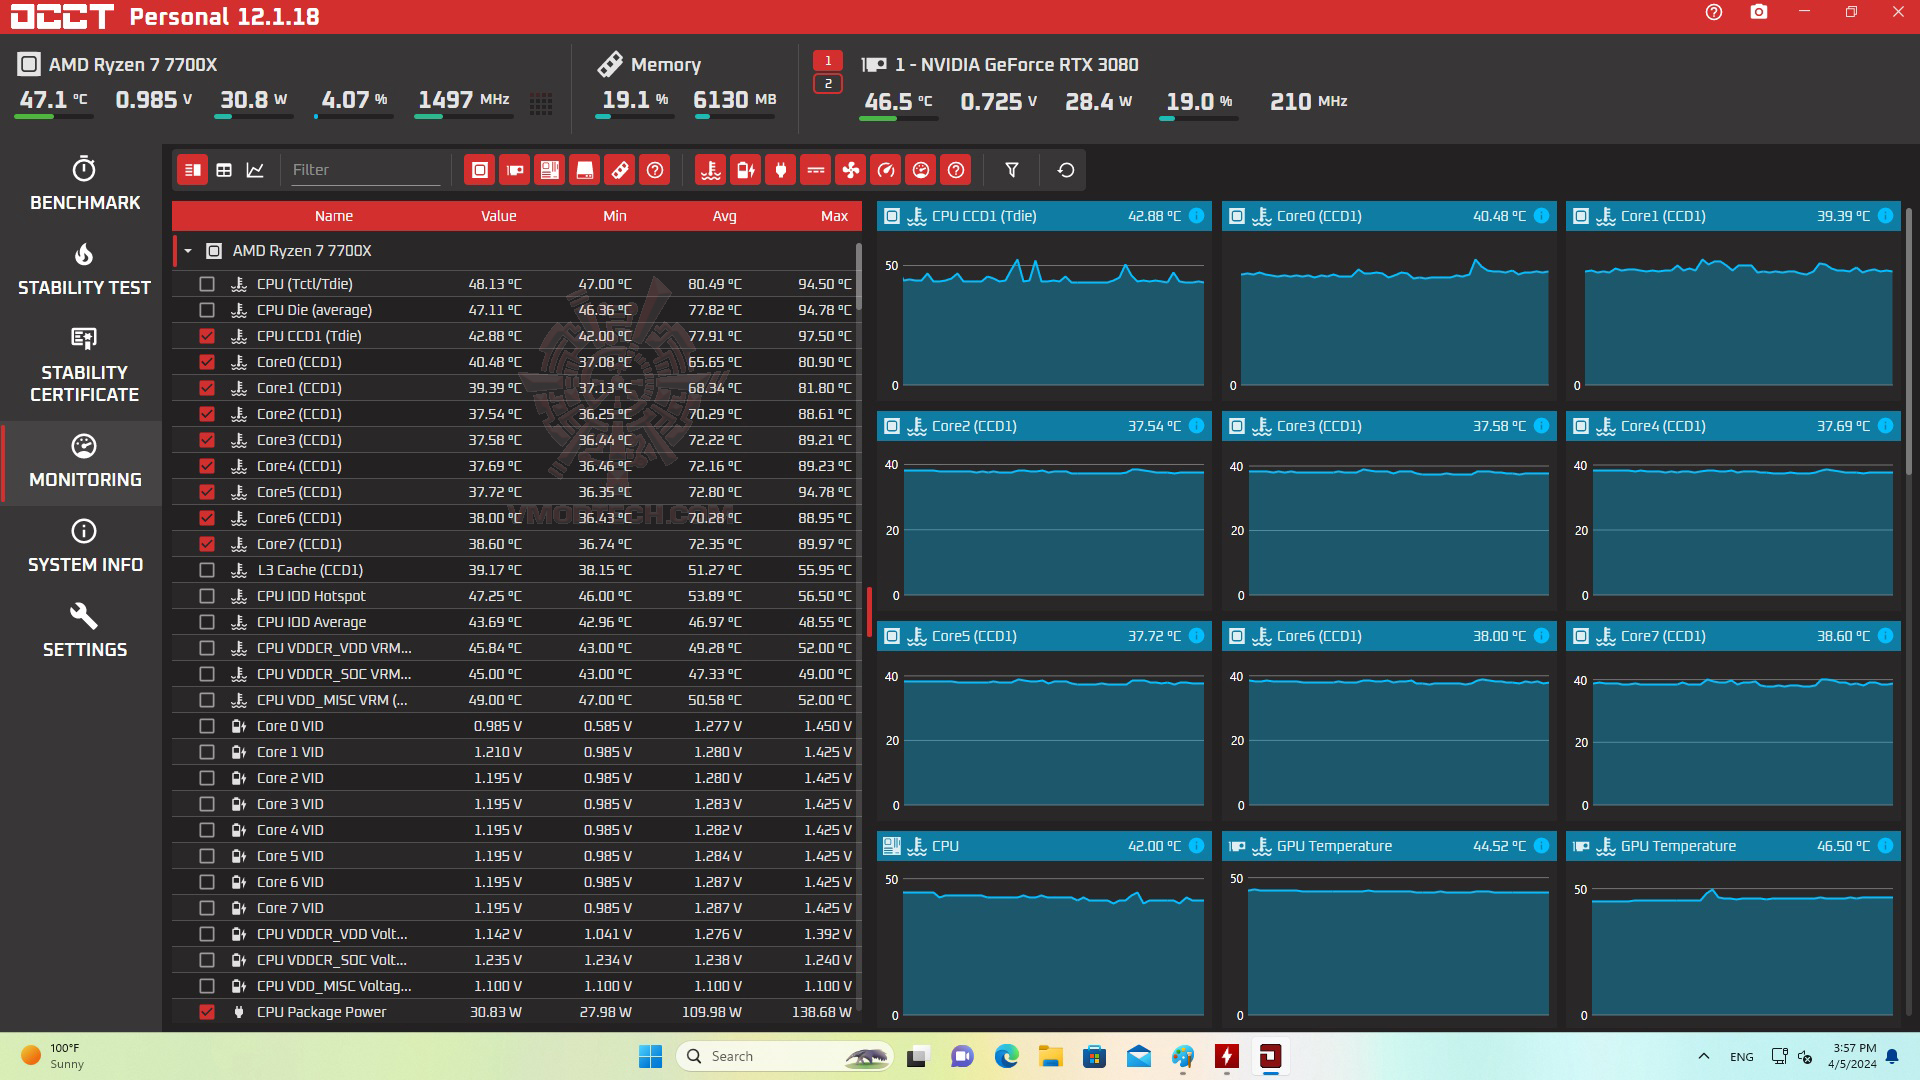Click the reset min/max refresh icon
This screenshot has height=1080, width=1920.
tap(1066, 170)
